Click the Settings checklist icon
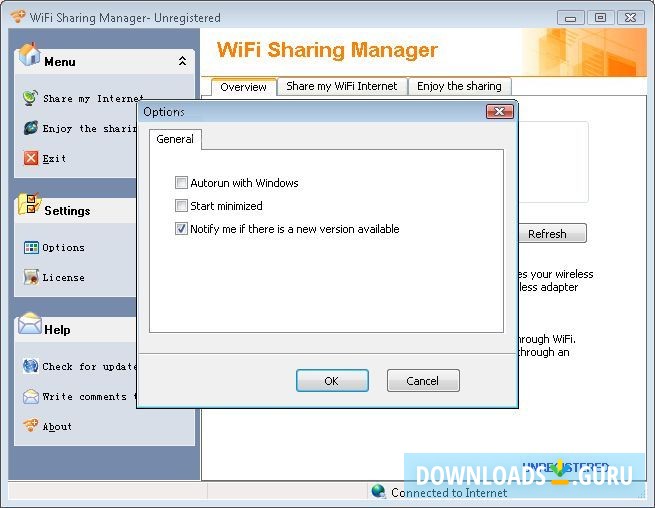Screen dimensions: 655x508 [29, 204]
